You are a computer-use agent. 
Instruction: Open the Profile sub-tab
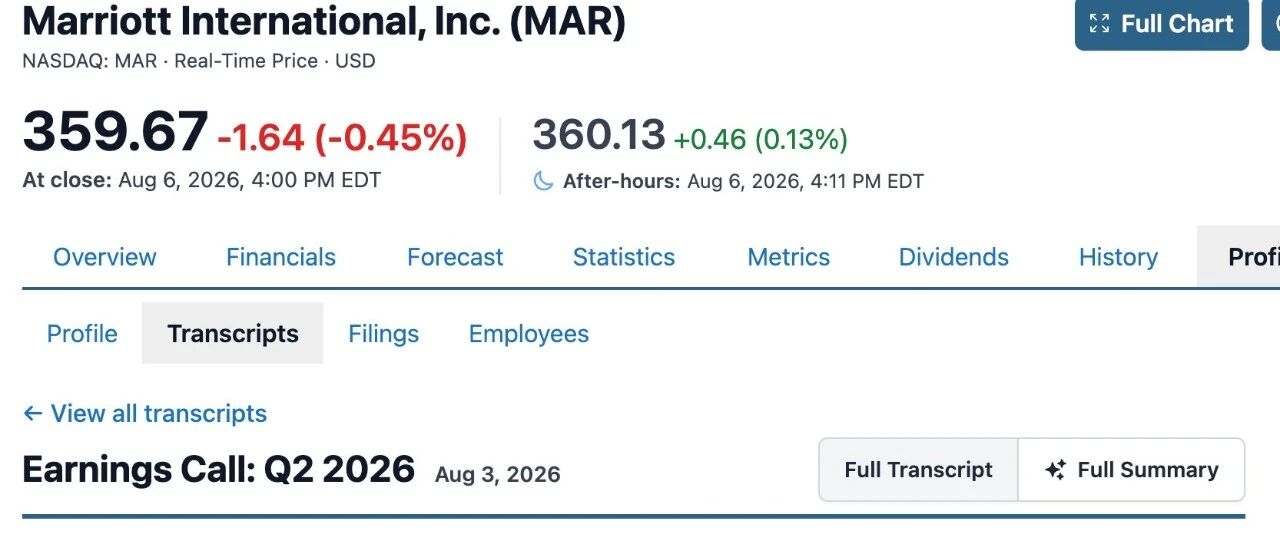coord(82,333)
